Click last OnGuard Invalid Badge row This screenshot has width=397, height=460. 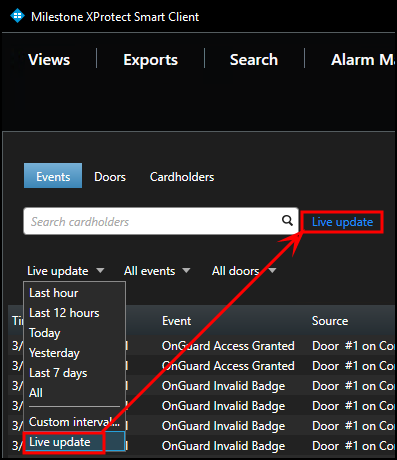[202, 446]
